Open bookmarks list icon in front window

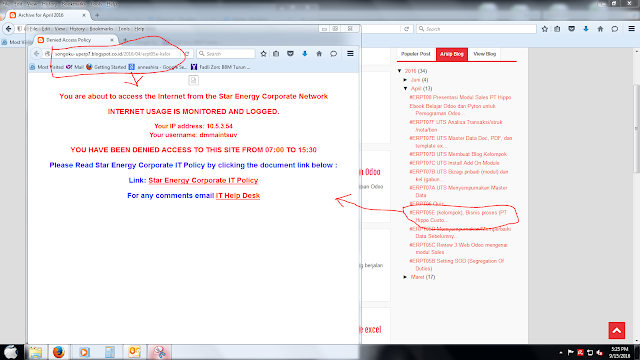click(276, 53)
